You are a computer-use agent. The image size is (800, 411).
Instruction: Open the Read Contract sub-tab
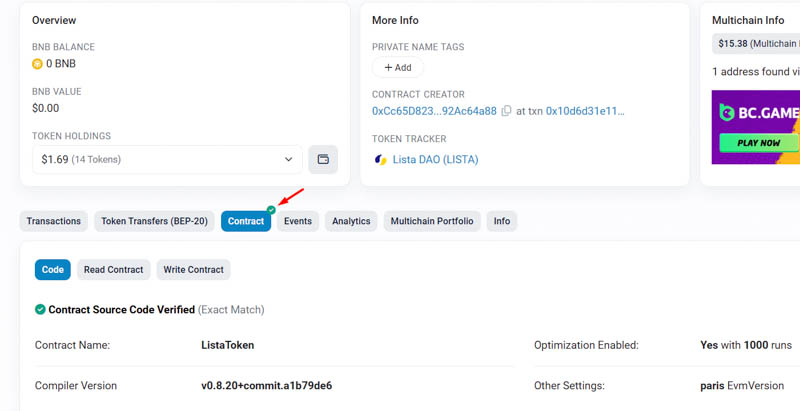pos(114,270)
